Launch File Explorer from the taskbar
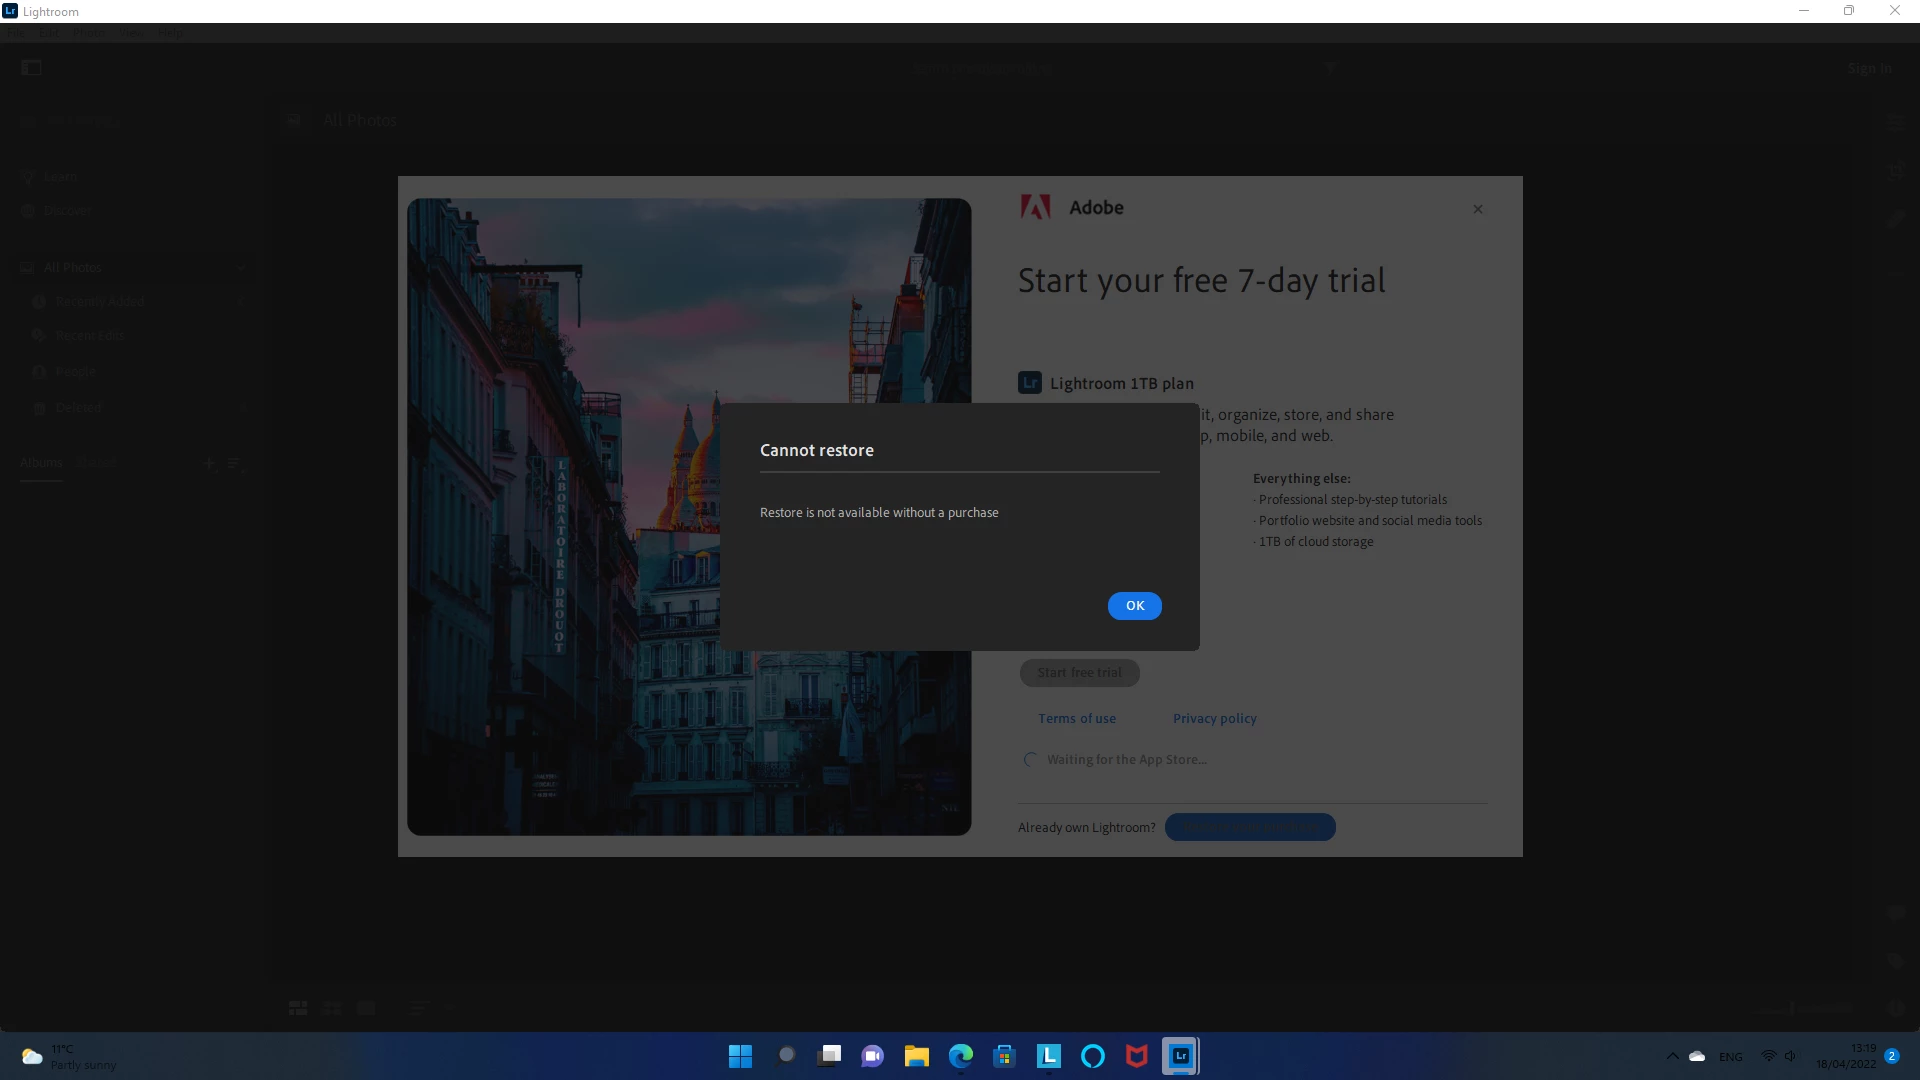Image resolution: width=1920 pixels, height=1080 pixels. click(x=916, y=1056)
